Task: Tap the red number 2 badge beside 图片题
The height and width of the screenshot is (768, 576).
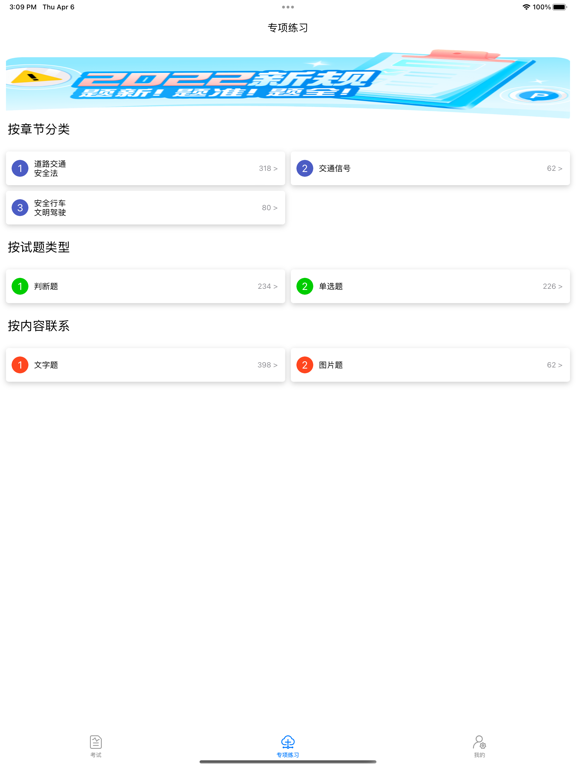Action: [x=305, y=365]
